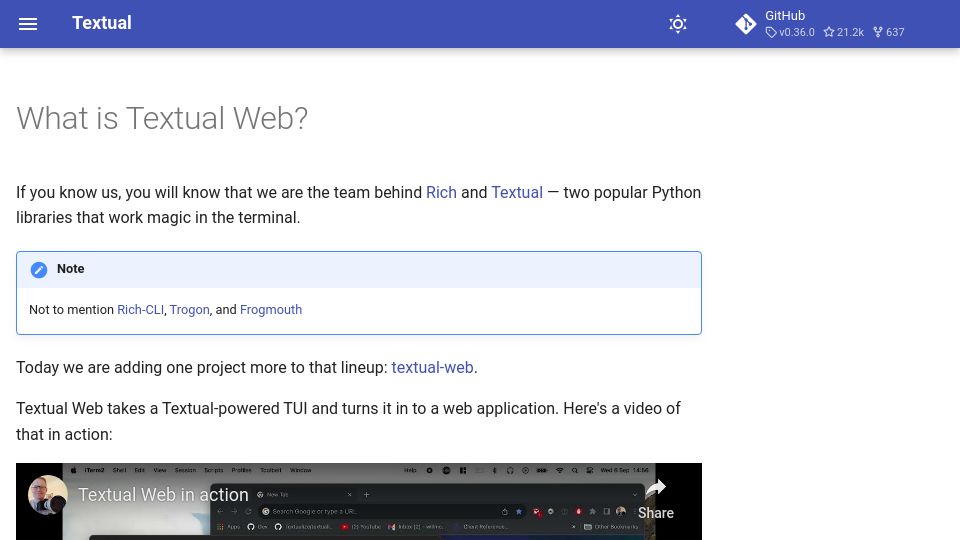Click the video channel avatar
960x540 pixels.
(48, 495)
